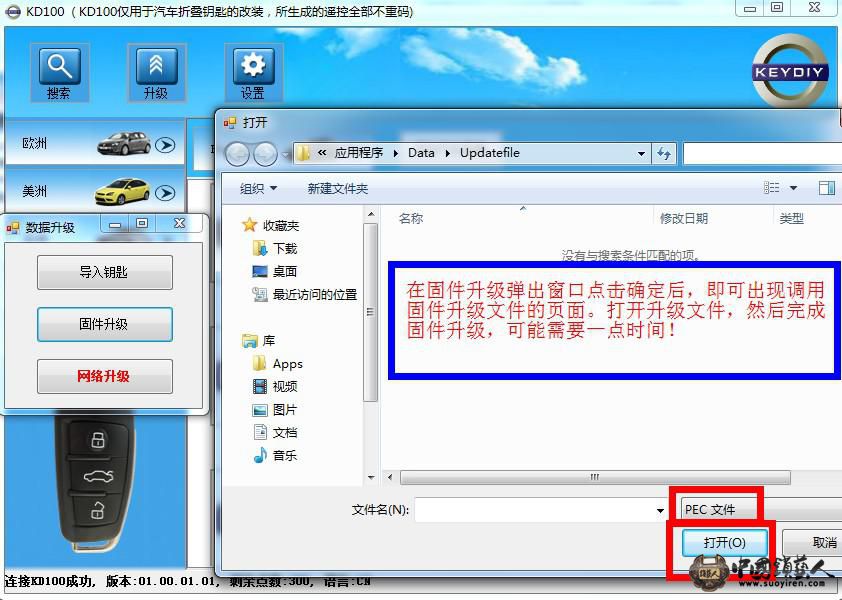Screen dimensions: 842x600
Task: Open 最近访问的位置 recent places
Action: [304, 294]
